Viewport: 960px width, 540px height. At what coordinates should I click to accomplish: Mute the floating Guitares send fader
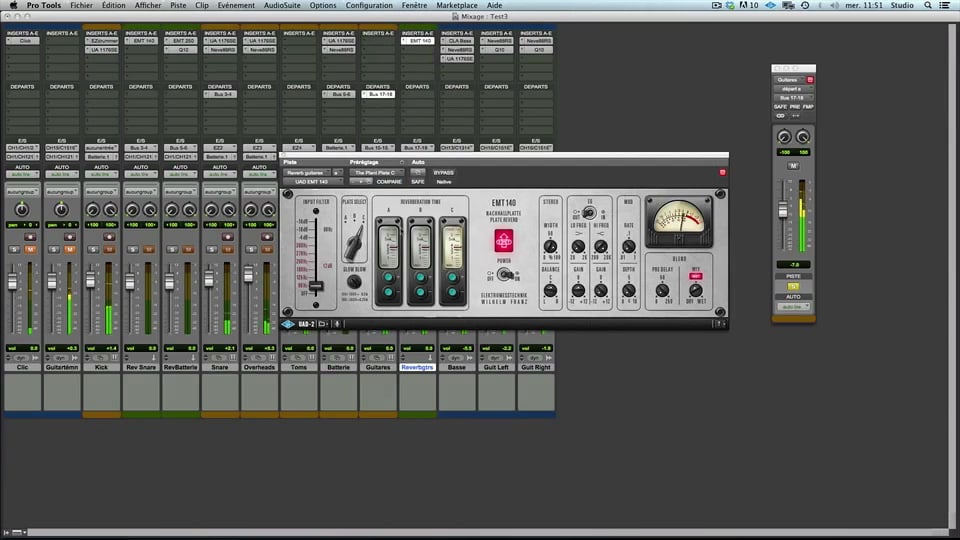tap(793, 166)
